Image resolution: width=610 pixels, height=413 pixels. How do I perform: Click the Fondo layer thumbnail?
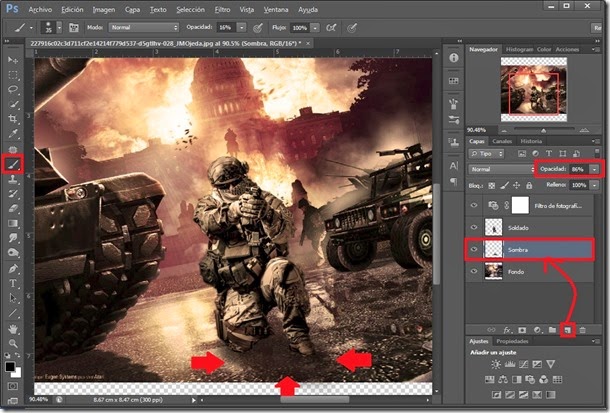[x=493, y=271]
